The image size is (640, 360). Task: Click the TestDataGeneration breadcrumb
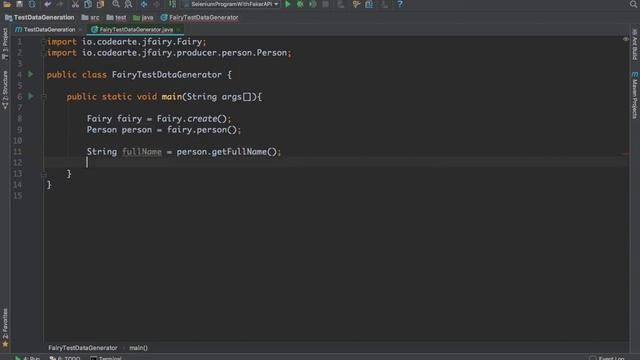(x=40, y=18)
